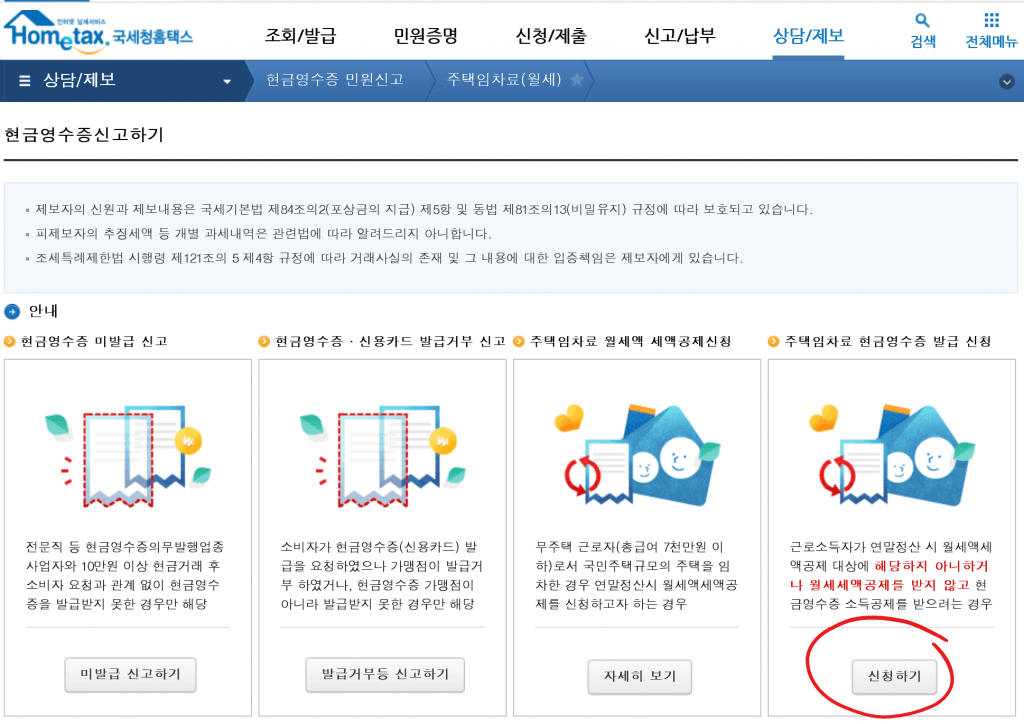Click the highlighted 상담/제보 menu item
The height and width of the screenshot is (724, 1024).
point(811,33)
